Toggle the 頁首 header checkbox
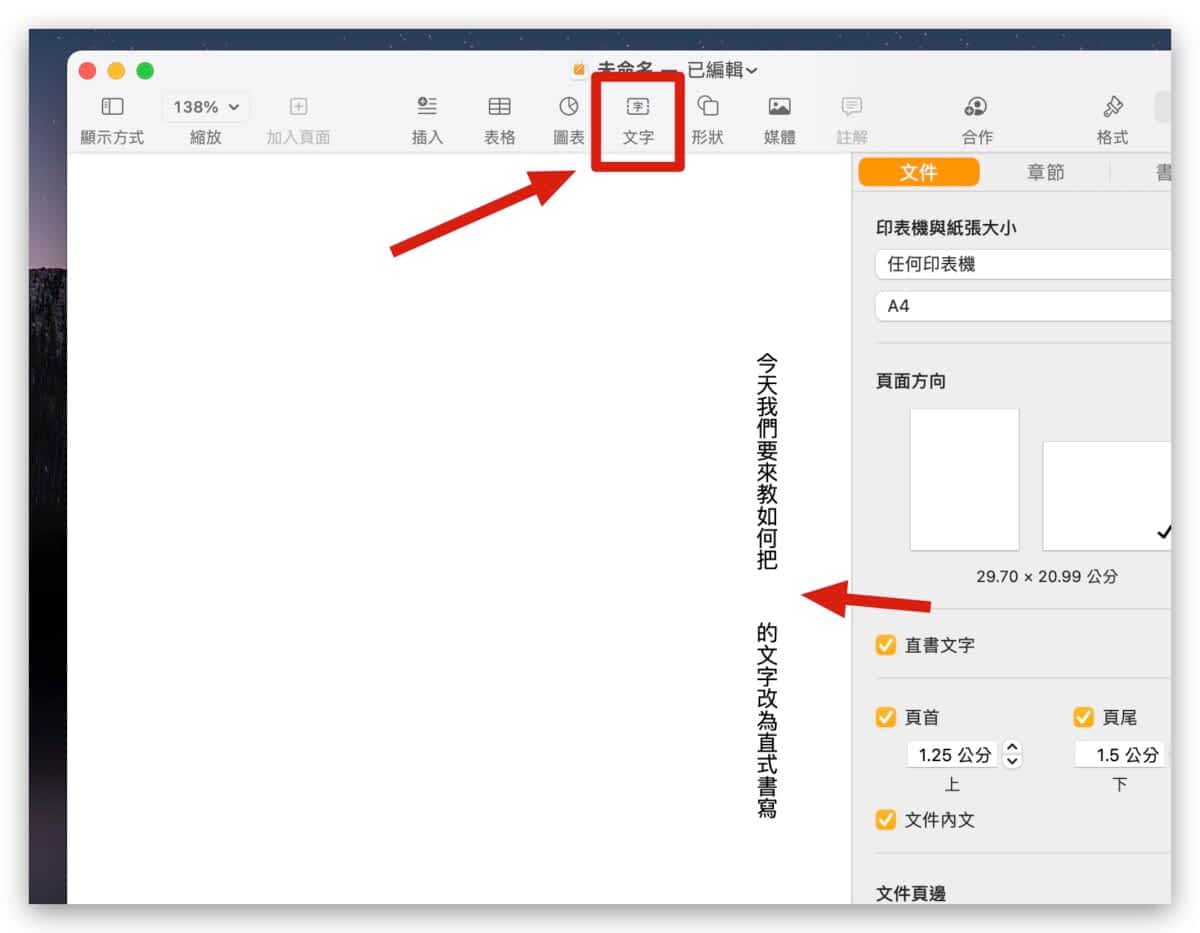Image resolution: width=1200 pixels, height=933 pixels. (x=886, y=717)
